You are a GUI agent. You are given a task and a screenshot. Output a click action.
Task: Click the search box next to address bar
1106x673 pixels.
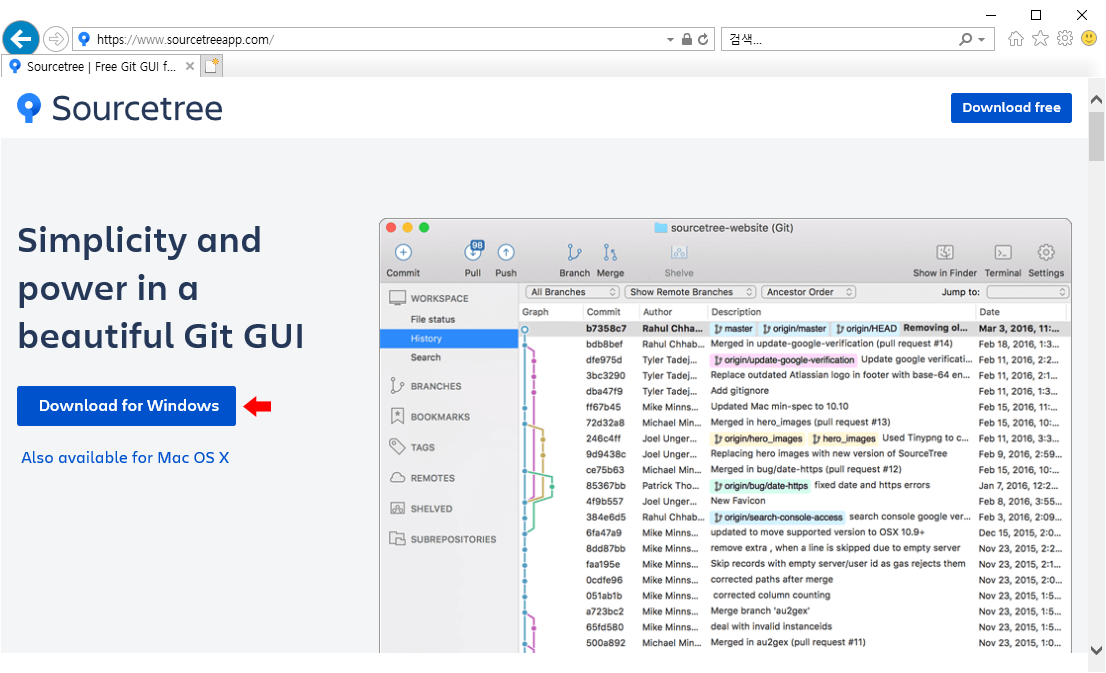839,40
